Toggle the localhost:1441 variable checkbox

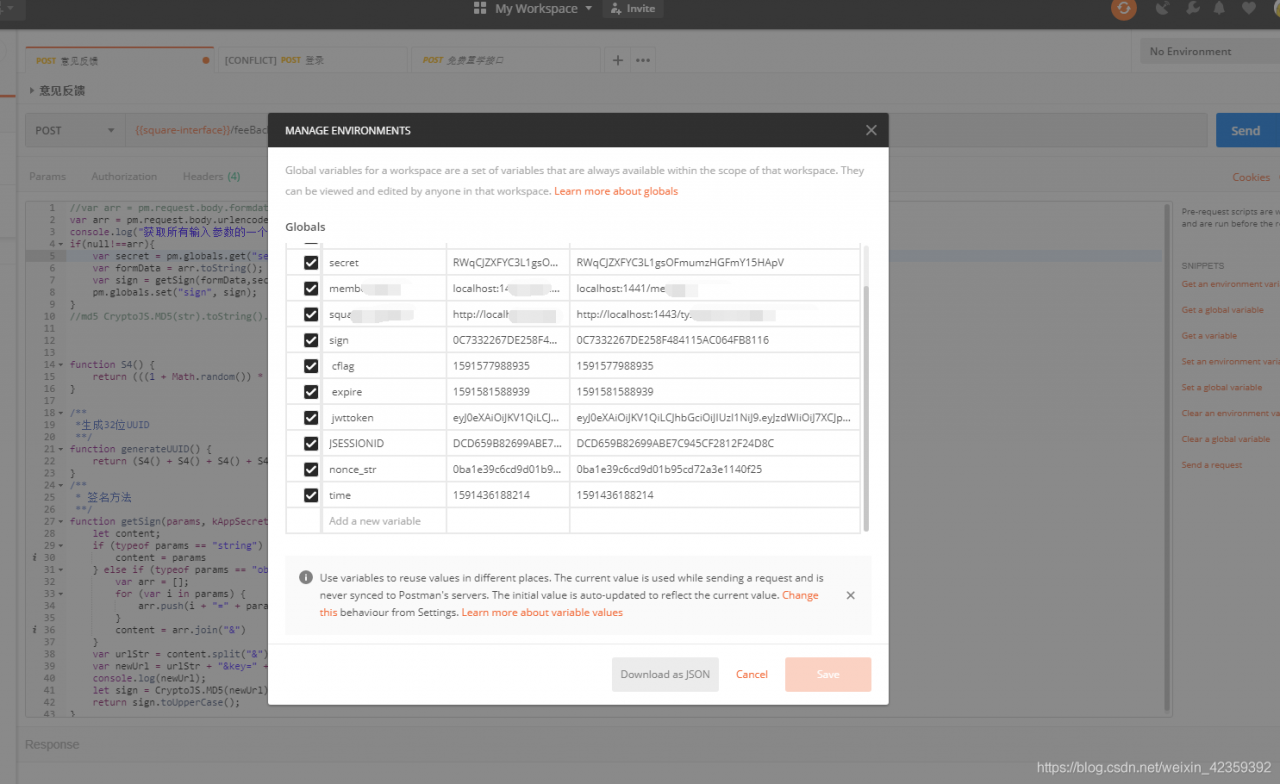(310, 288)
